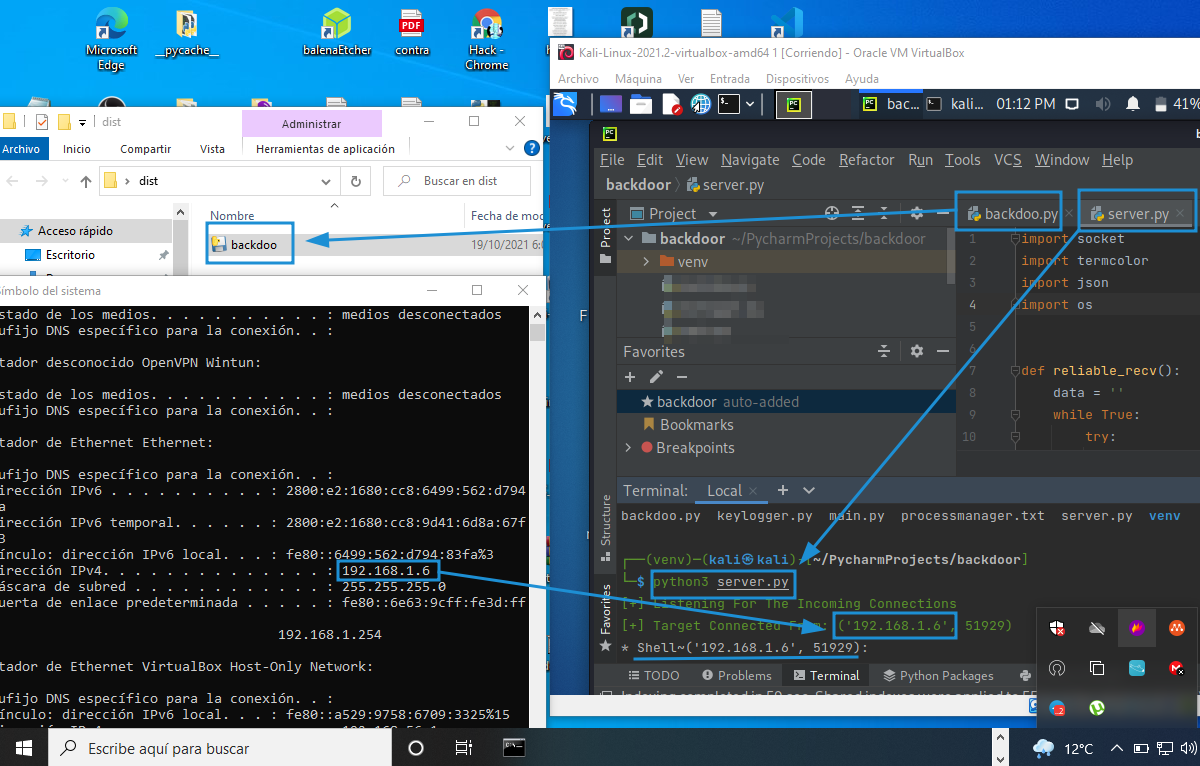Click the Buscar en dist search field
Image resolution: width=1200 pixels, height=766 pixels.
458,181
